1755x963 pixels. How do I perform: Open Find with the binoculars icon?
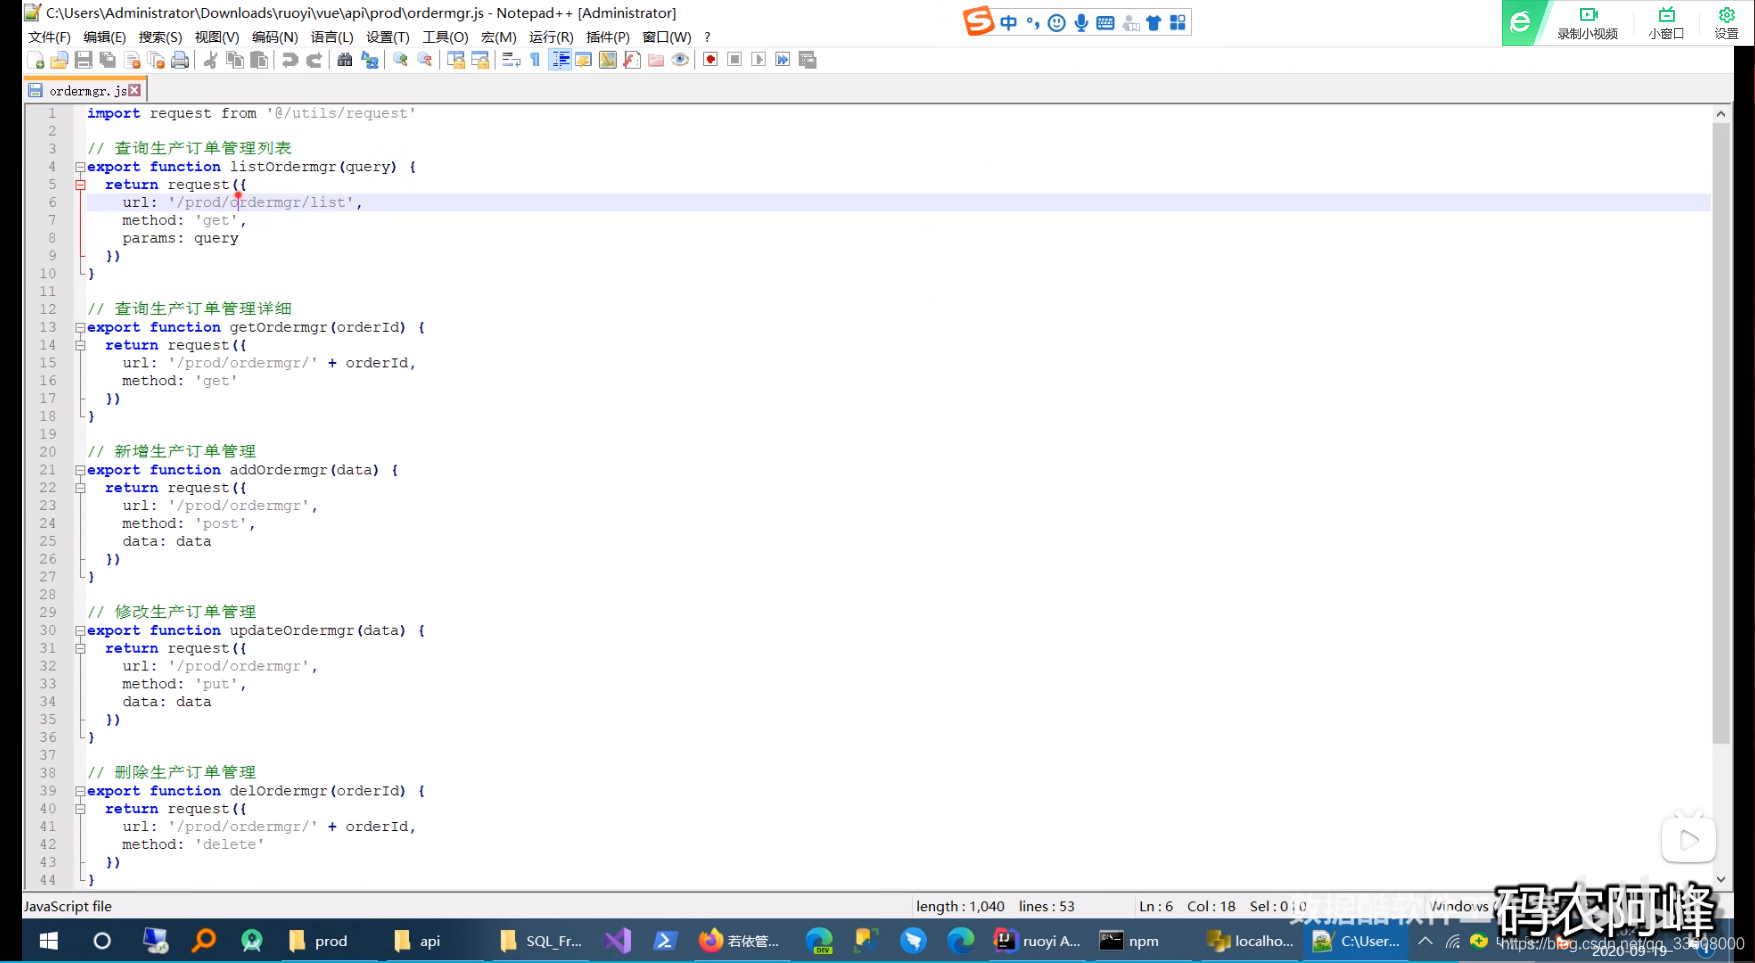(345, 60)
